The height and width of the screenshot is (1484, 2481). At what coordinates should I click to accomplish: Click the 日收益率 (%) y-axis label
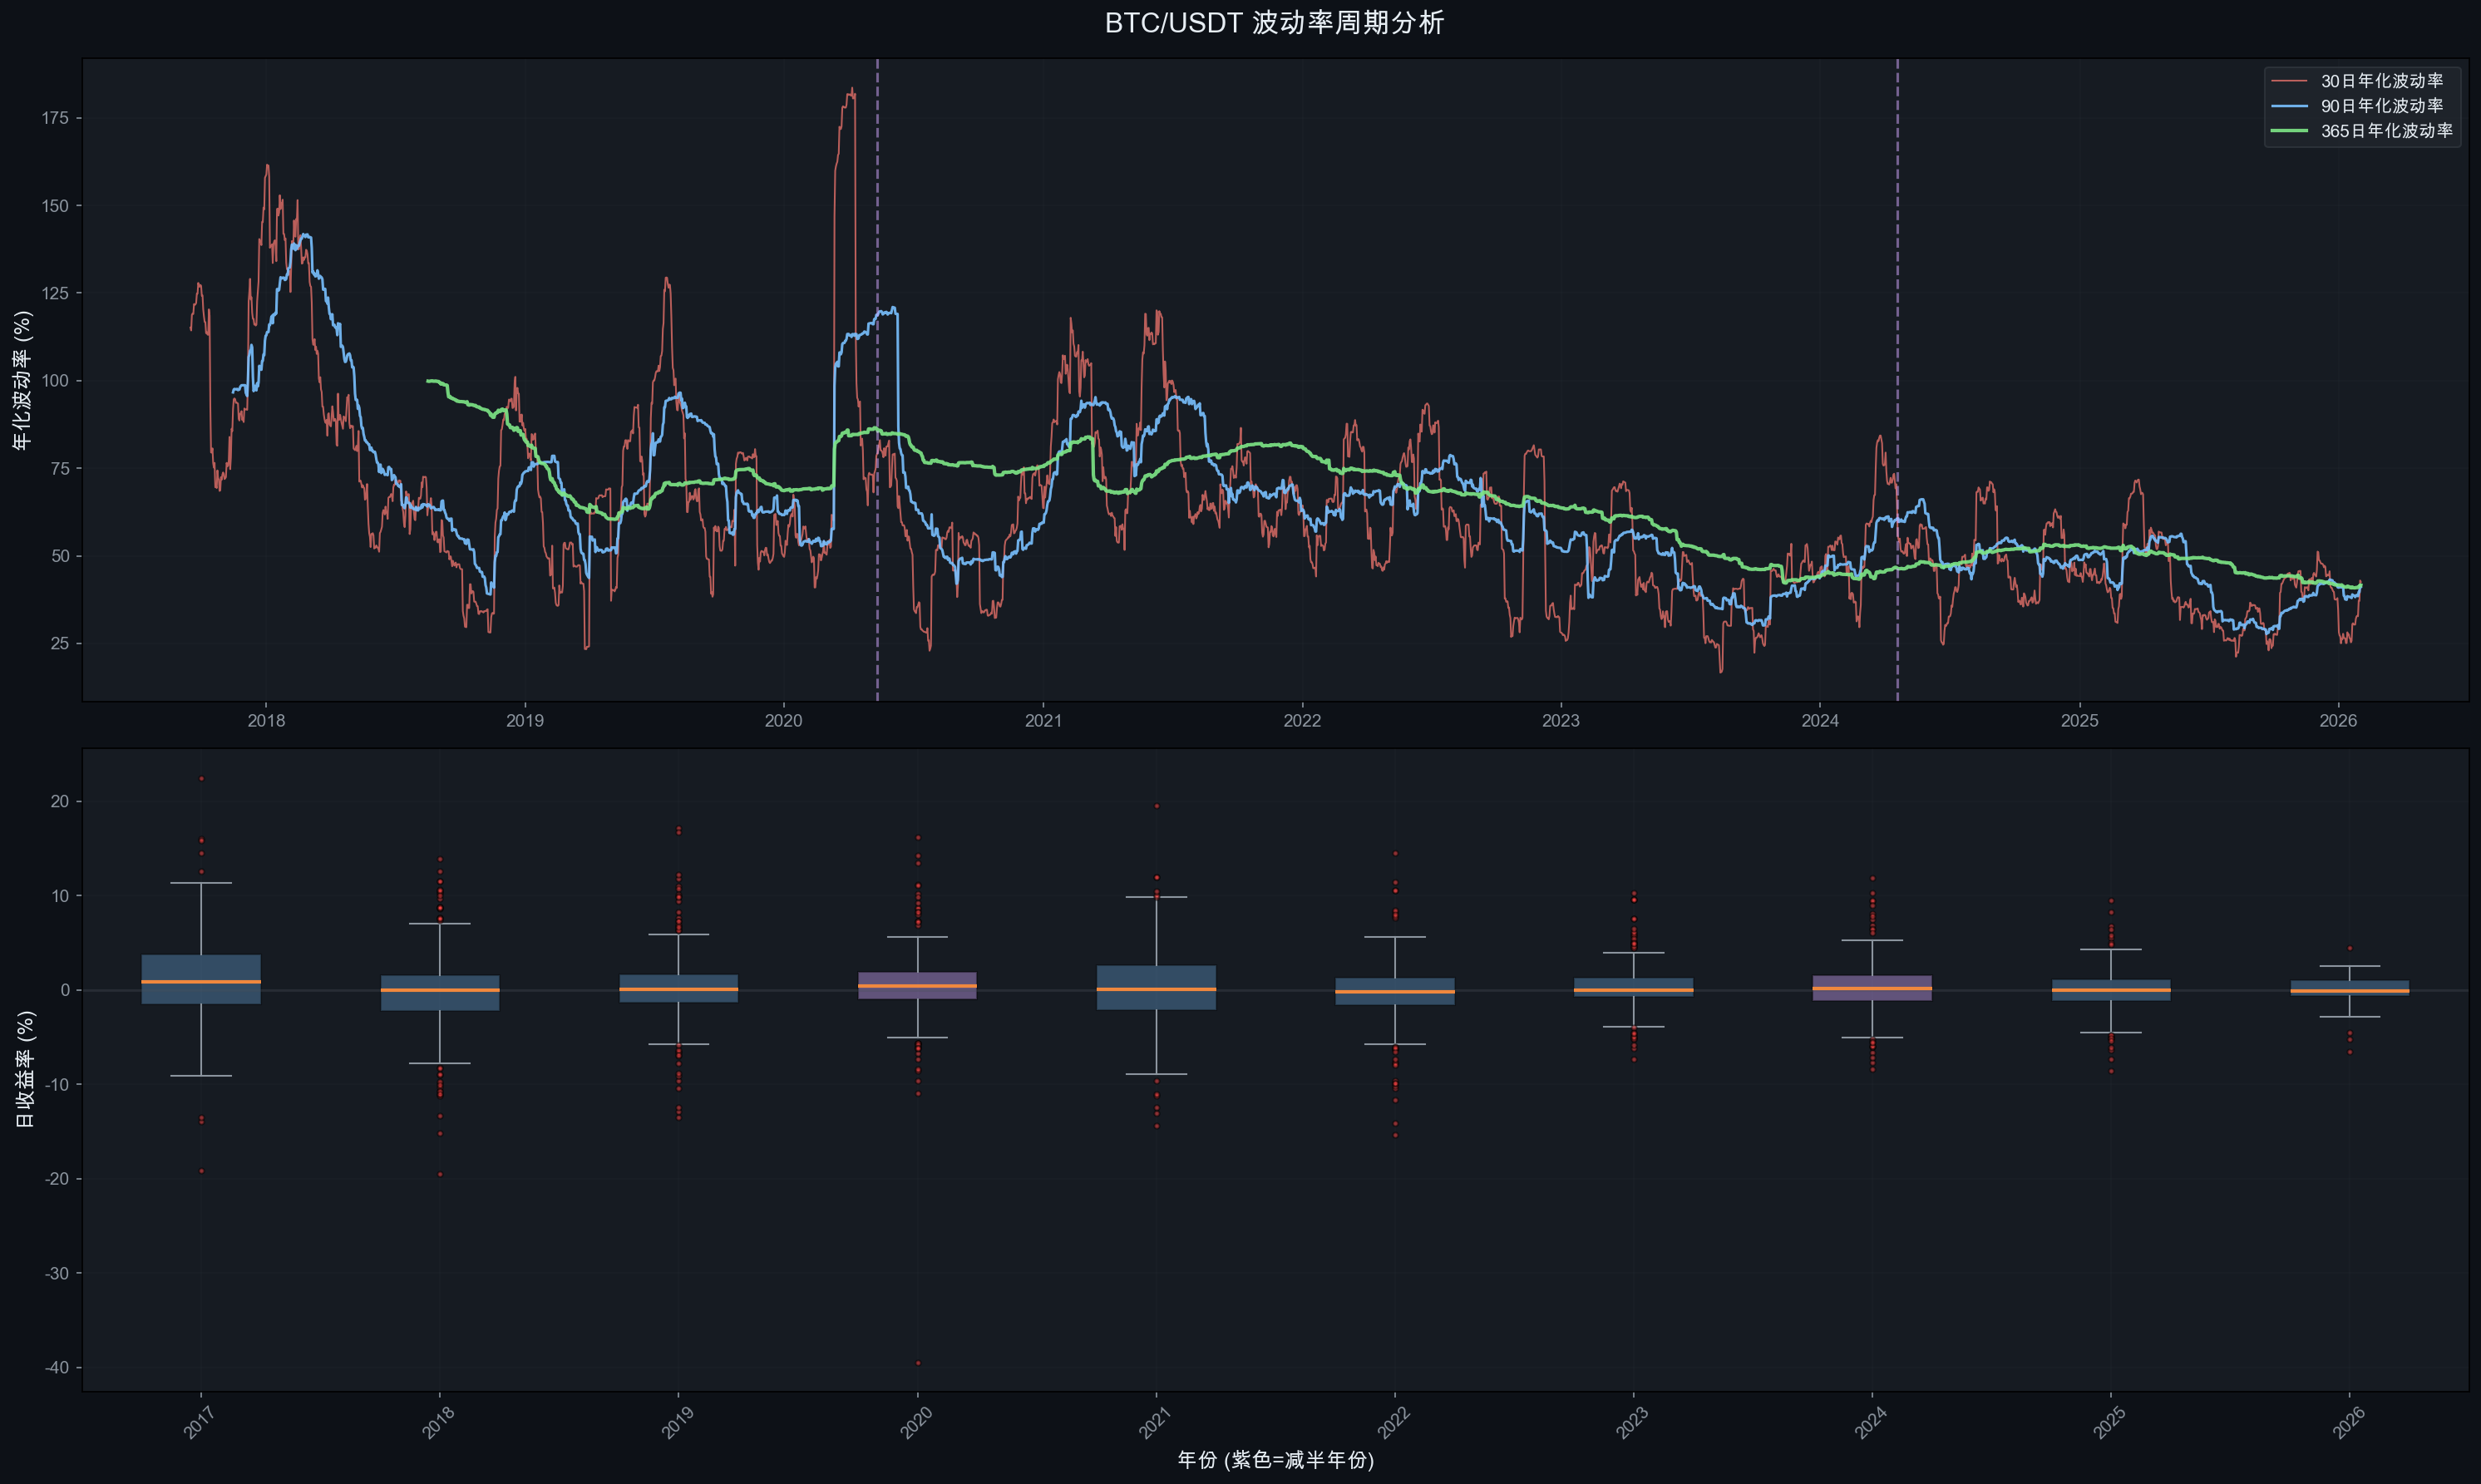click(26, 1069)
